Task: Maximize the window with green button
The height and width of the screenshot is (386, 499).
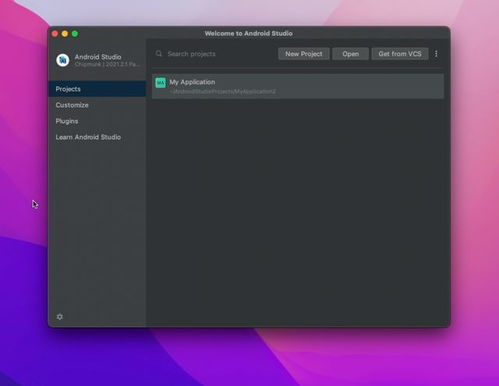Action: [75, 34]
